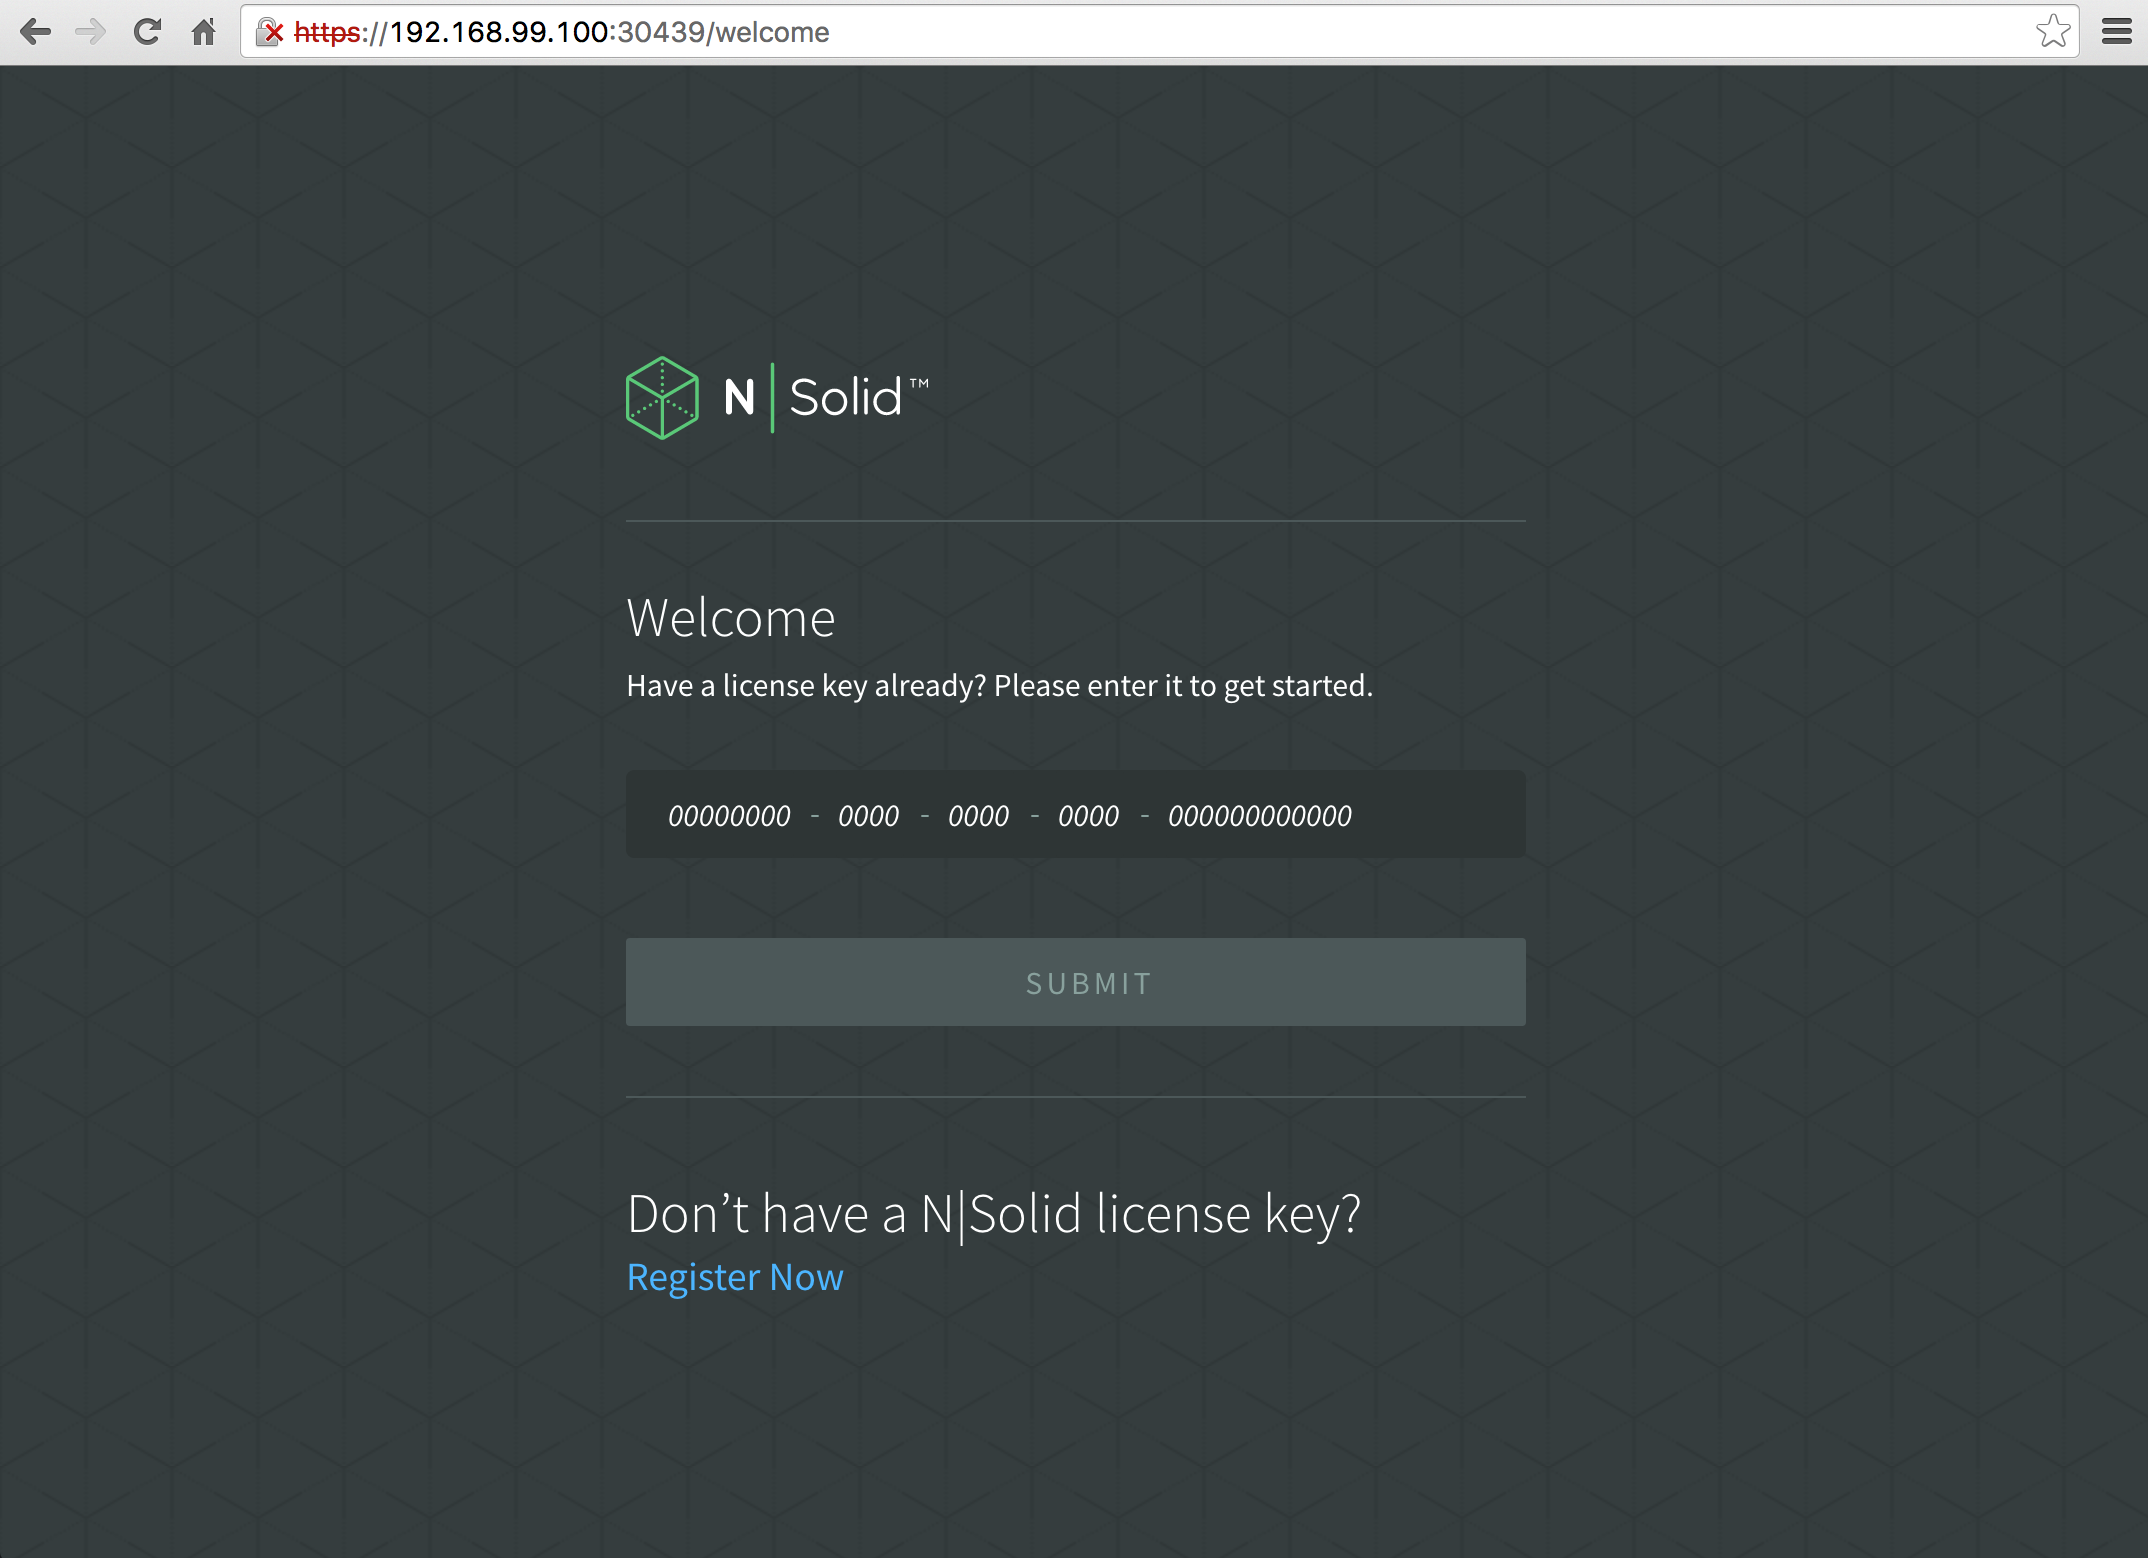Image resolution: width=2148 pixels, height=1558 pixels.
Task: Click the Welcome heading
Action: coord(731,618)
